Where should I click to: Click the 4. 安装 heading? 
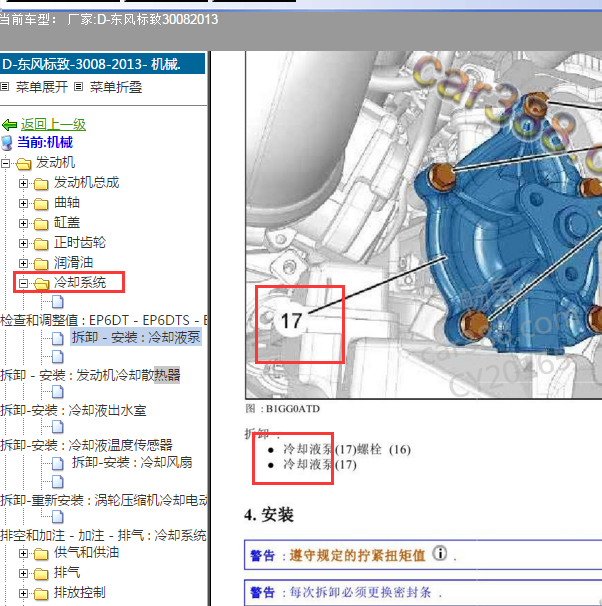tap(269, 515)
